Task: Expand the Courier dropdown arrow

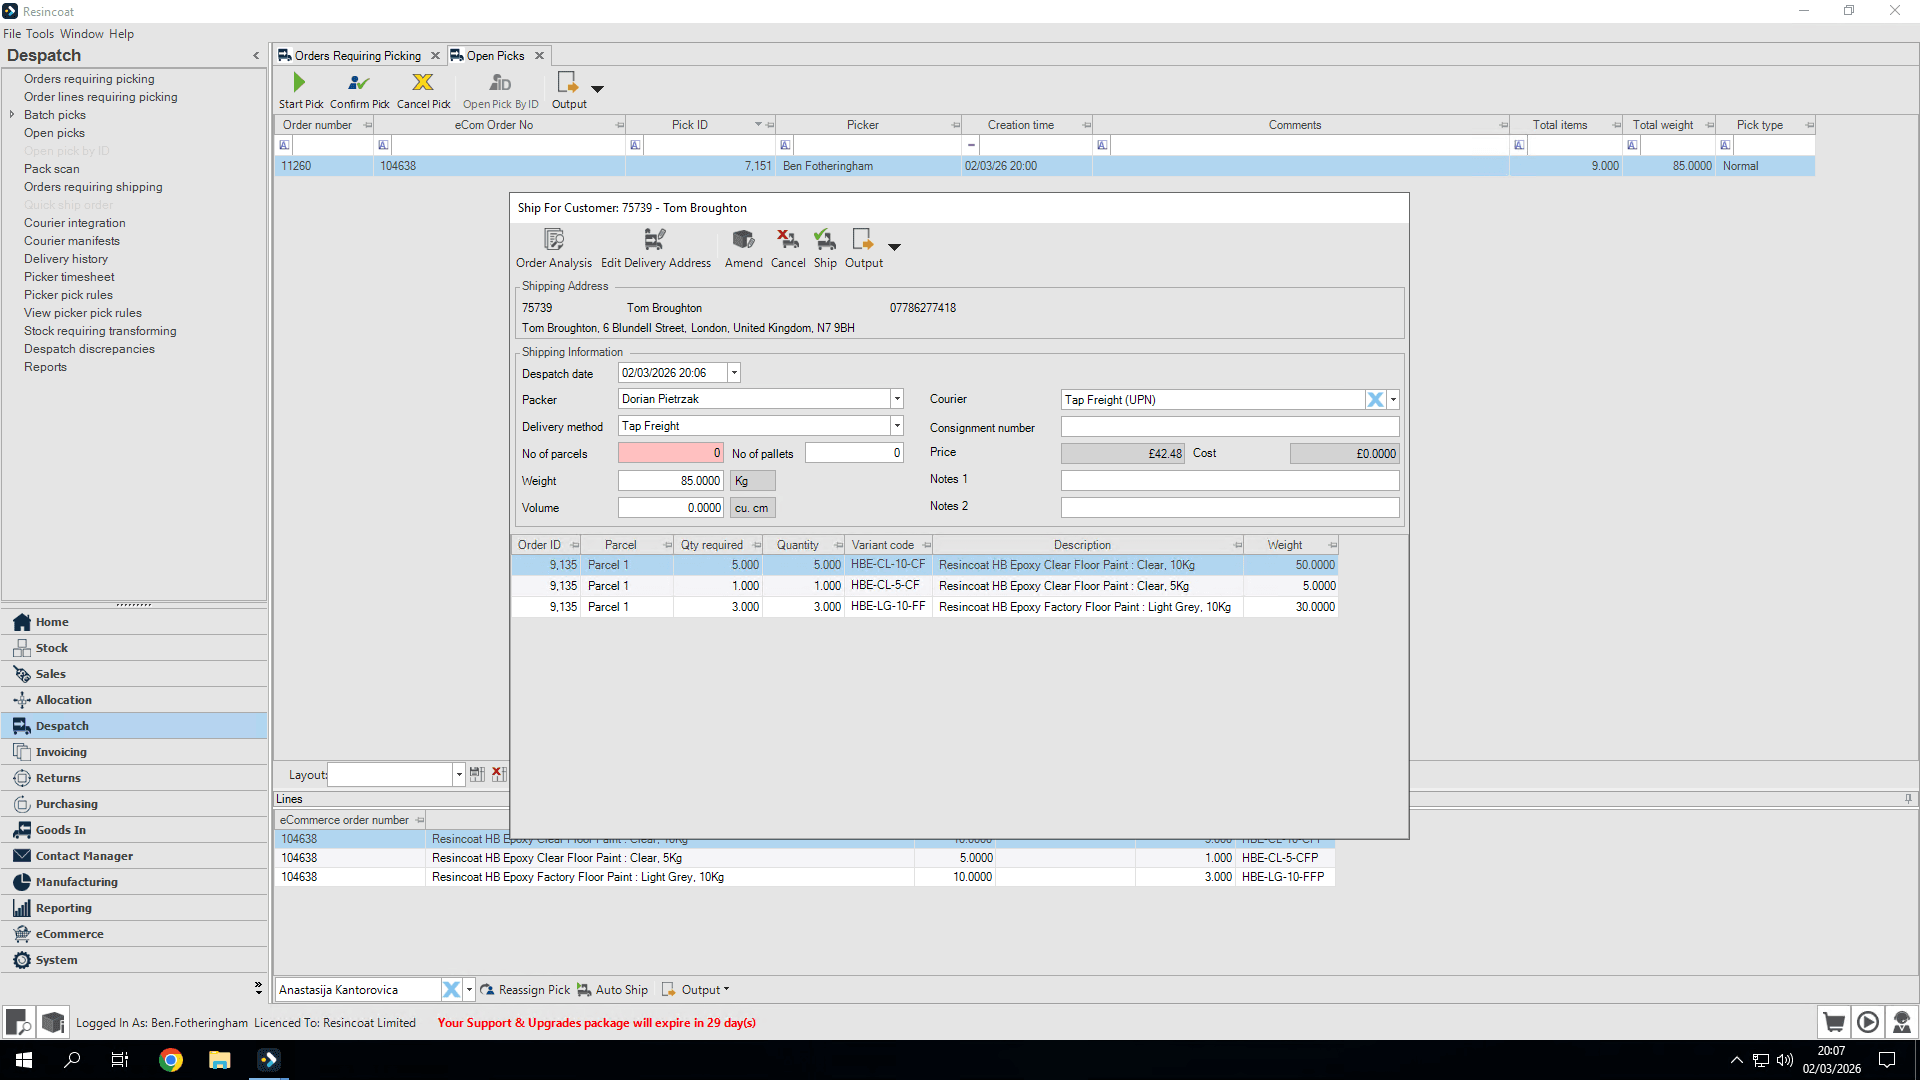Action: [1393, 400]
